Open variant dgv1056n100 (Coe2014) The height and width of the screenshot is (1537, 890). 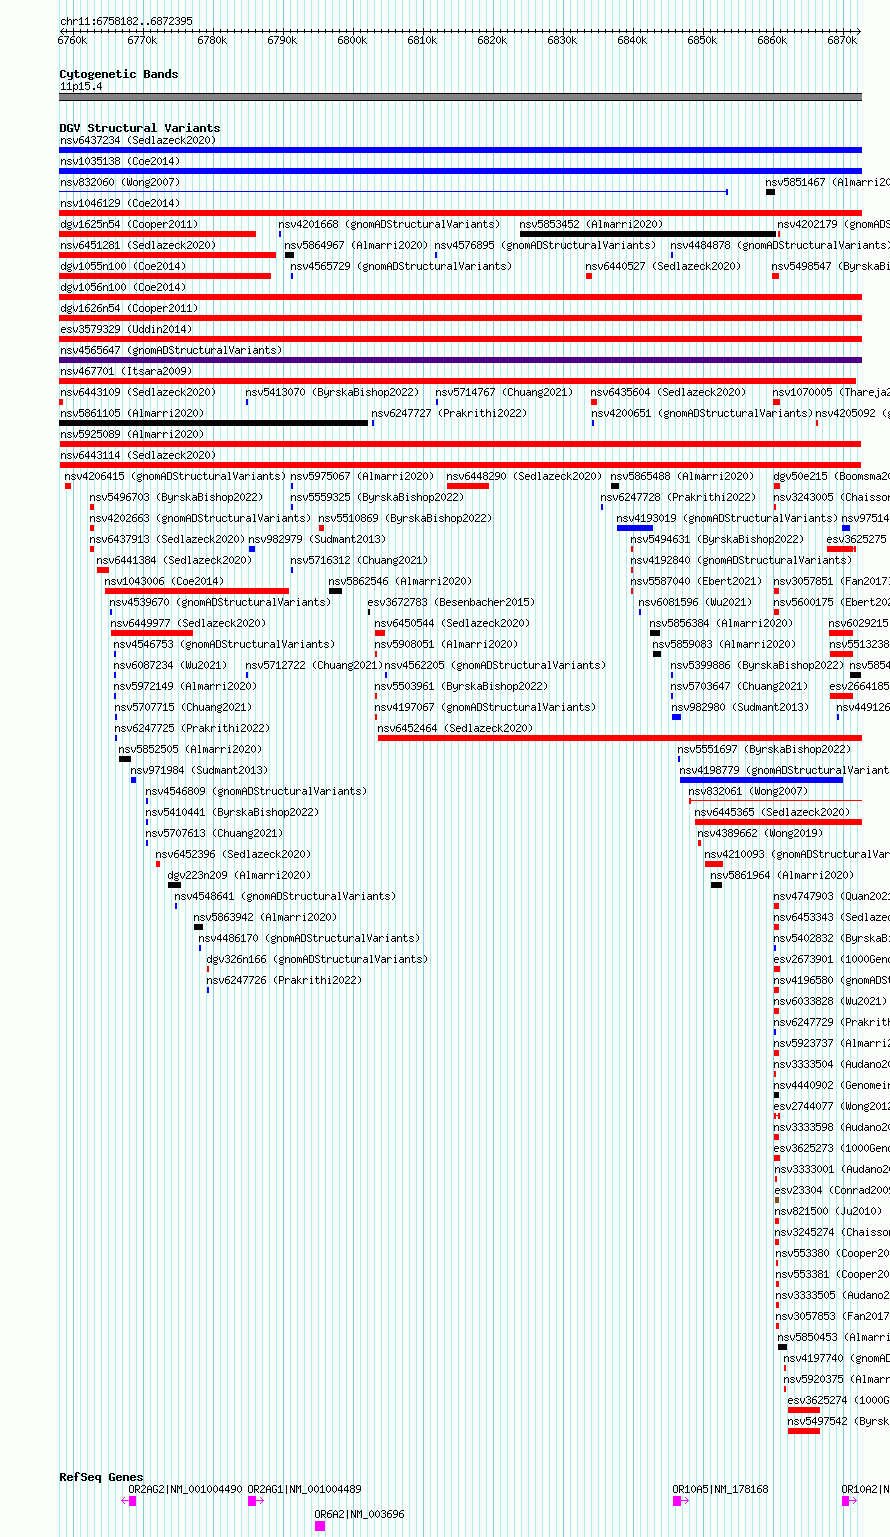123,287
